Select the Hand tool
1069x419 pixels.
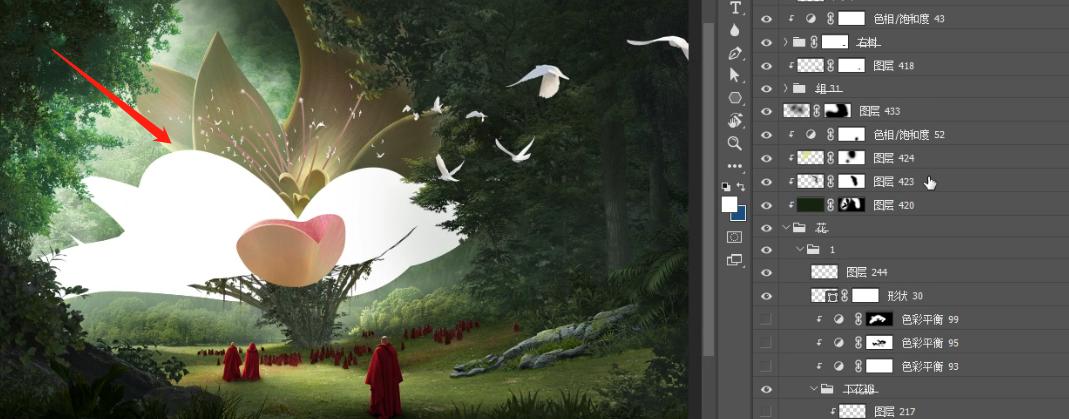736,120
